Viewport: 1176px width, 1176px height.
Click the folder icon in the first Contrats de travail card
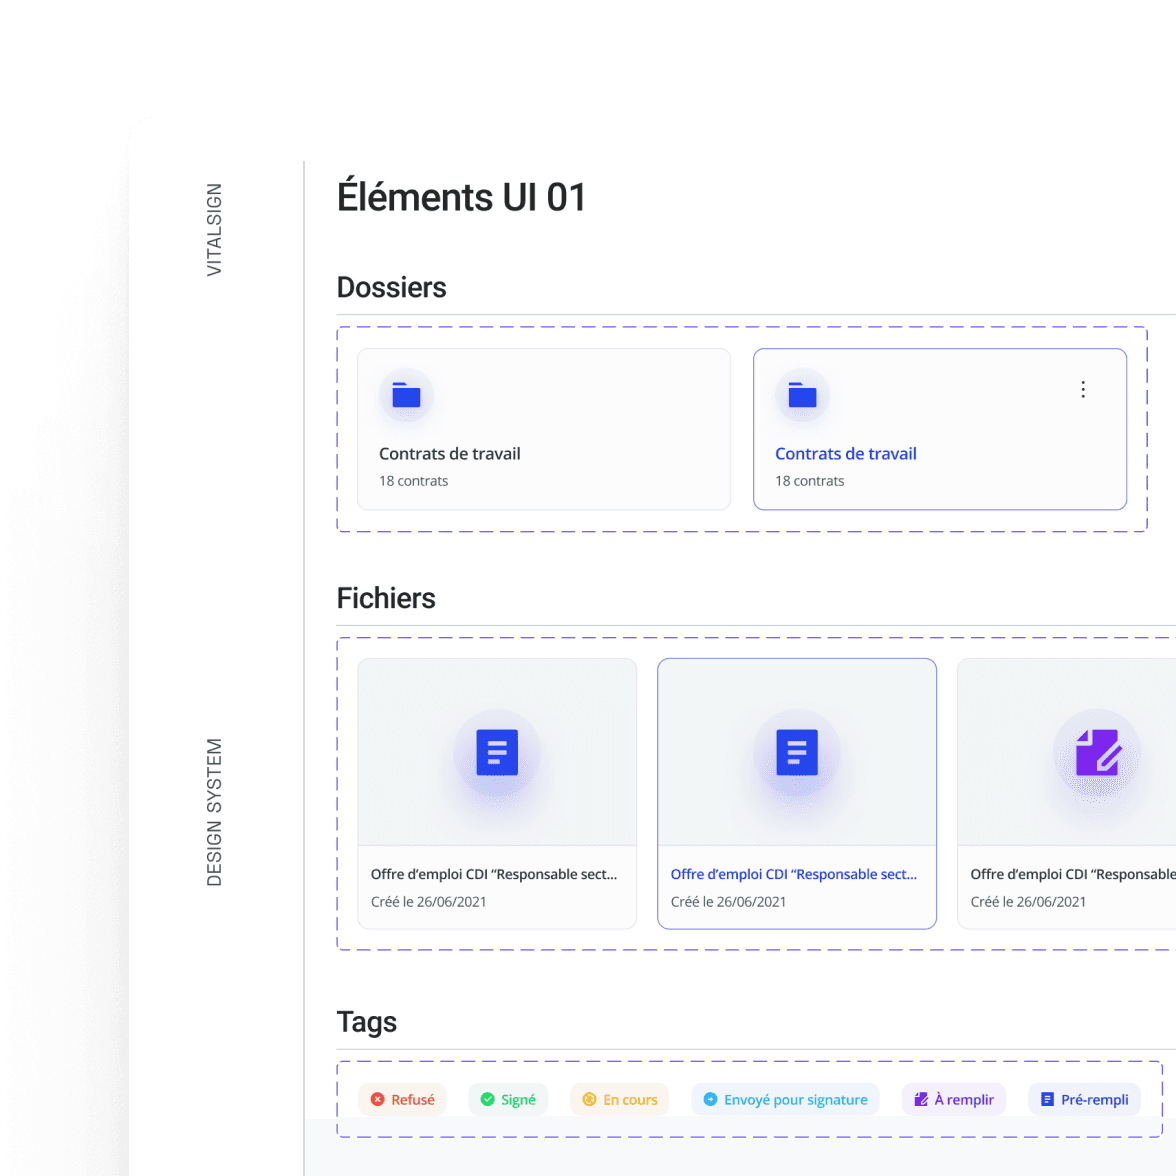tap(406, 394)
